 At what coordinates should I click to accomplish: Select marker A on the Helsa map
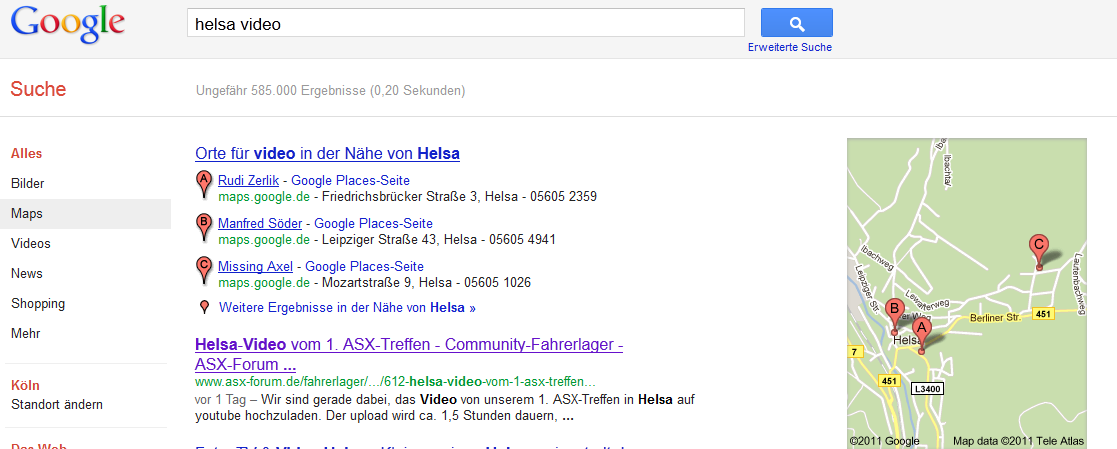tap(921, 336)
